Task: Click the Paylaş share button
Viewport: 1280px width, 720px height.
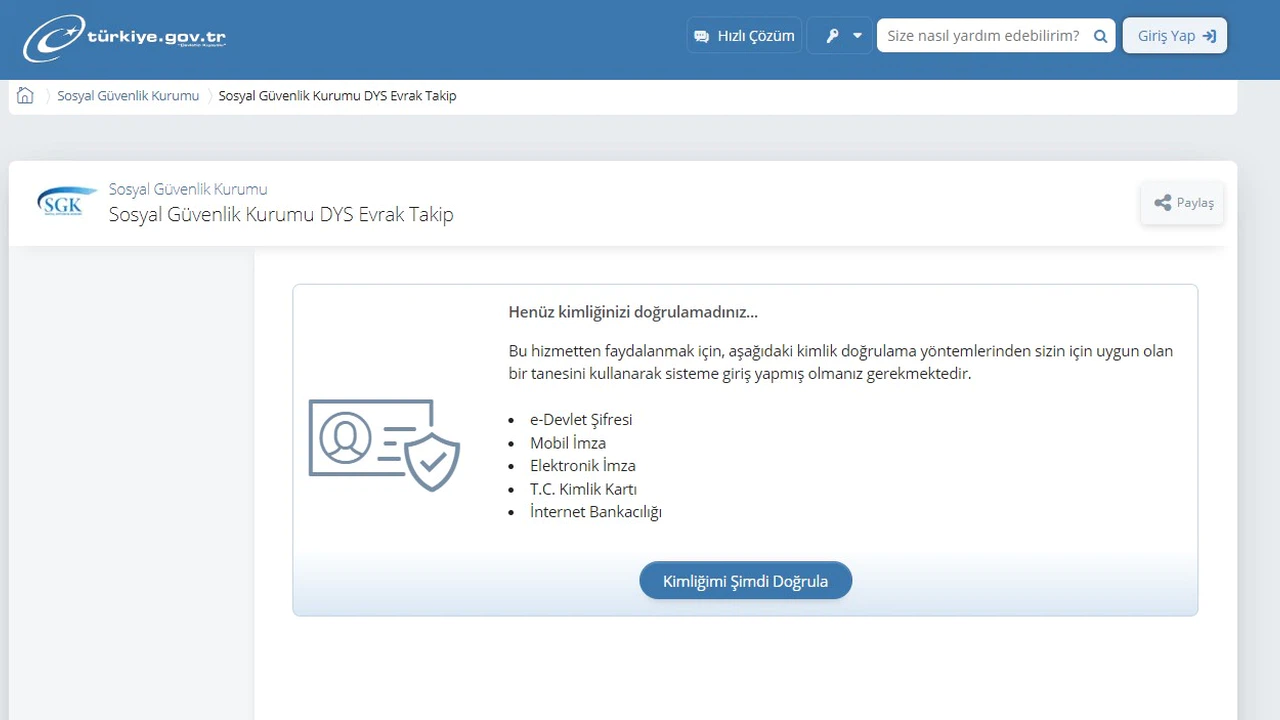Action: coord(1182,203)
